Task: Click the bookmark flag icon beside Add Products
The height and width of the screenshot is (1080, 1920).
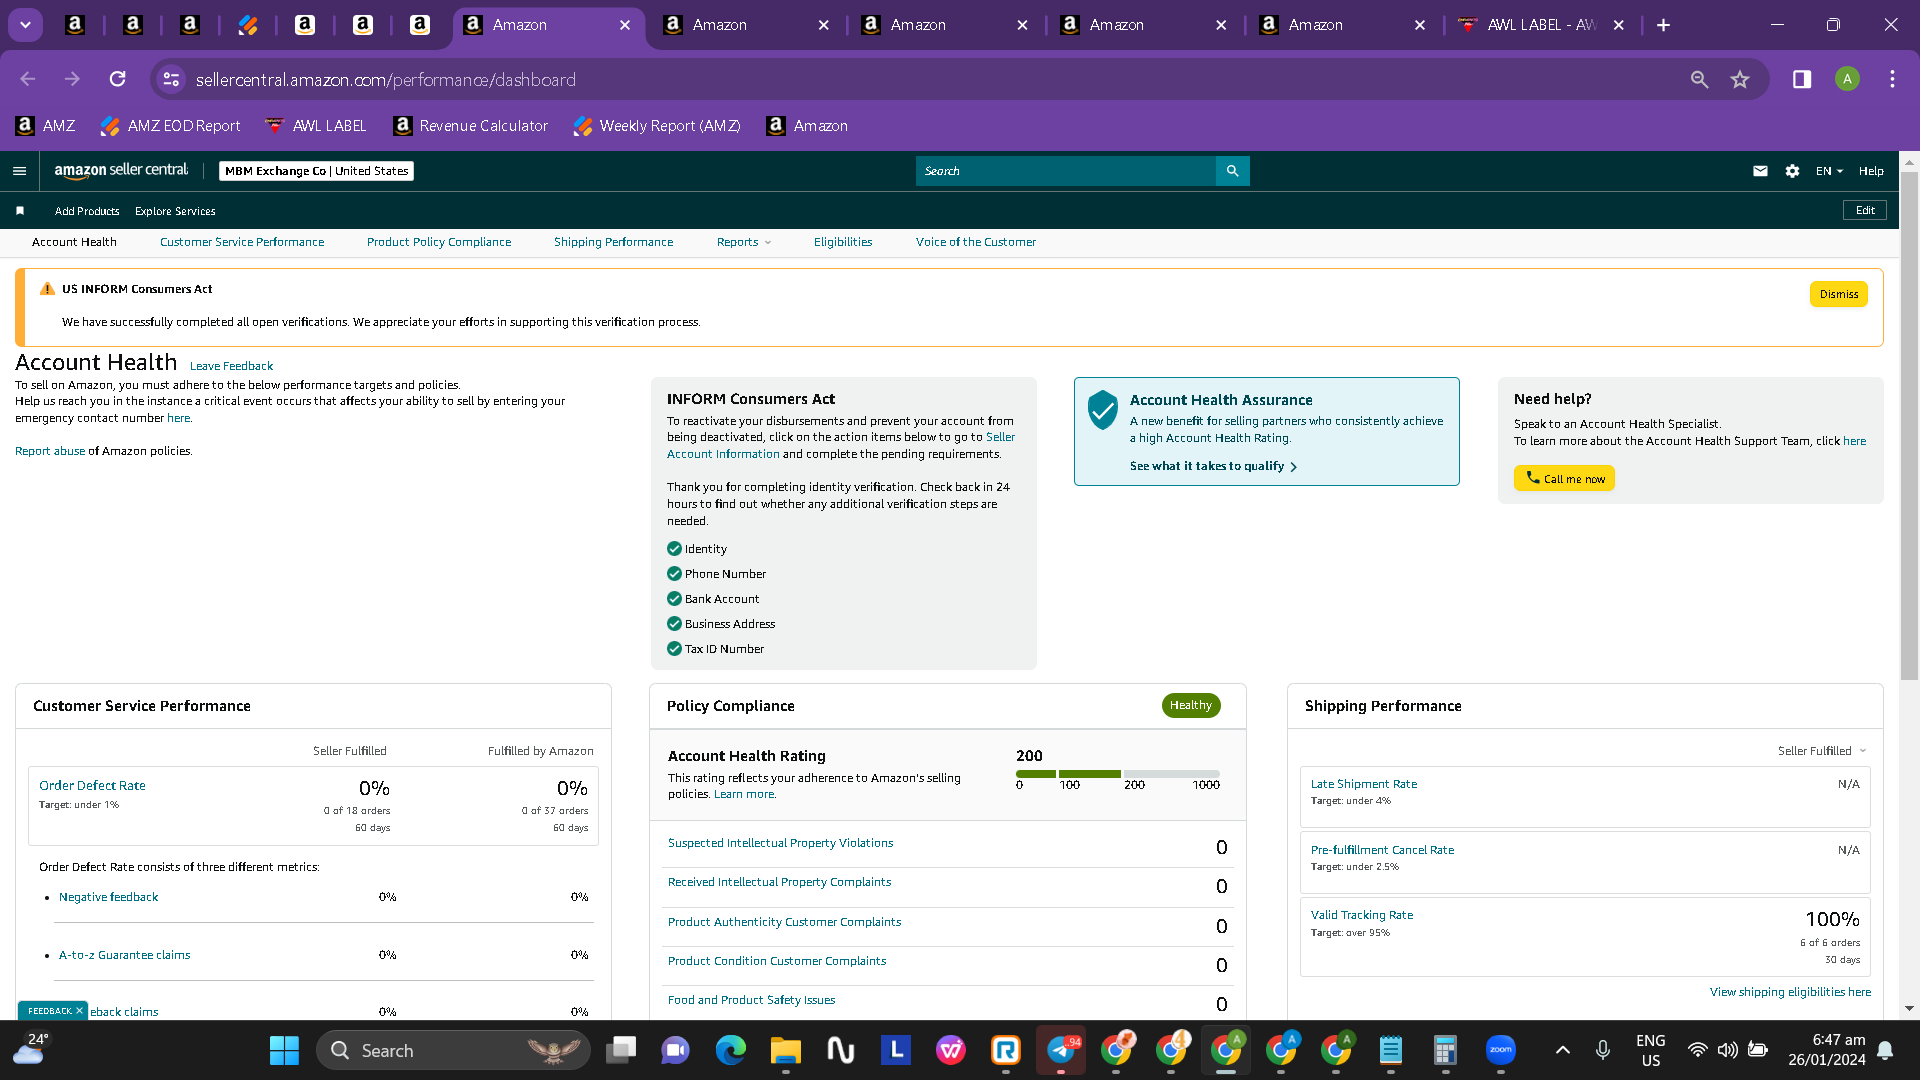Action: pyautogui.click(x=20, y=211)
